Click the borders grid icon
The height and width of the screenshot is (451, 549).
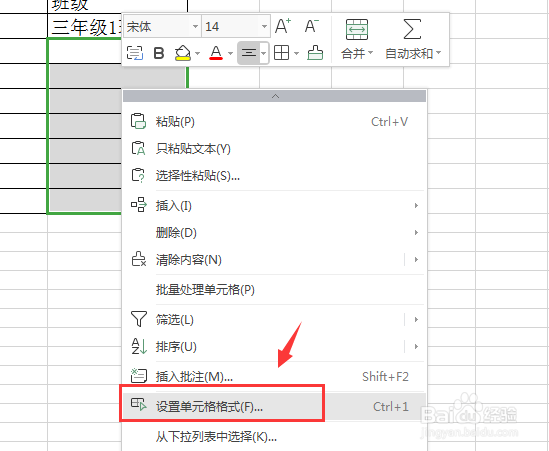point(281,53)
